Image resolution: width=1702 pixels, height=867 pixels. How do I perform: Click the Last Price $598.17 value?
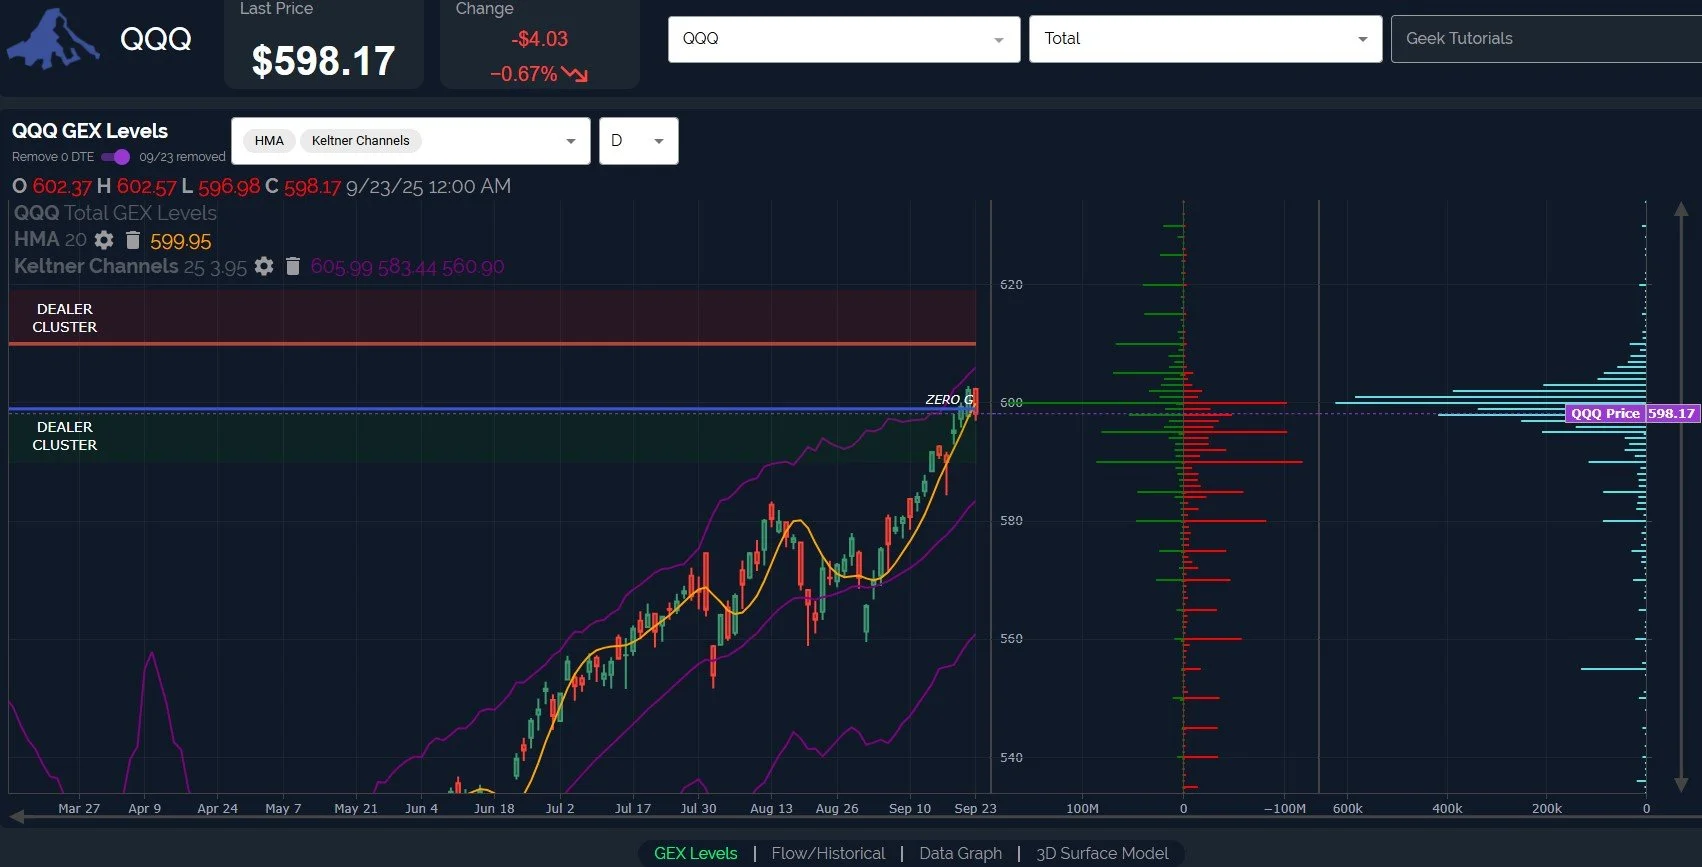(x=323, y=61)
